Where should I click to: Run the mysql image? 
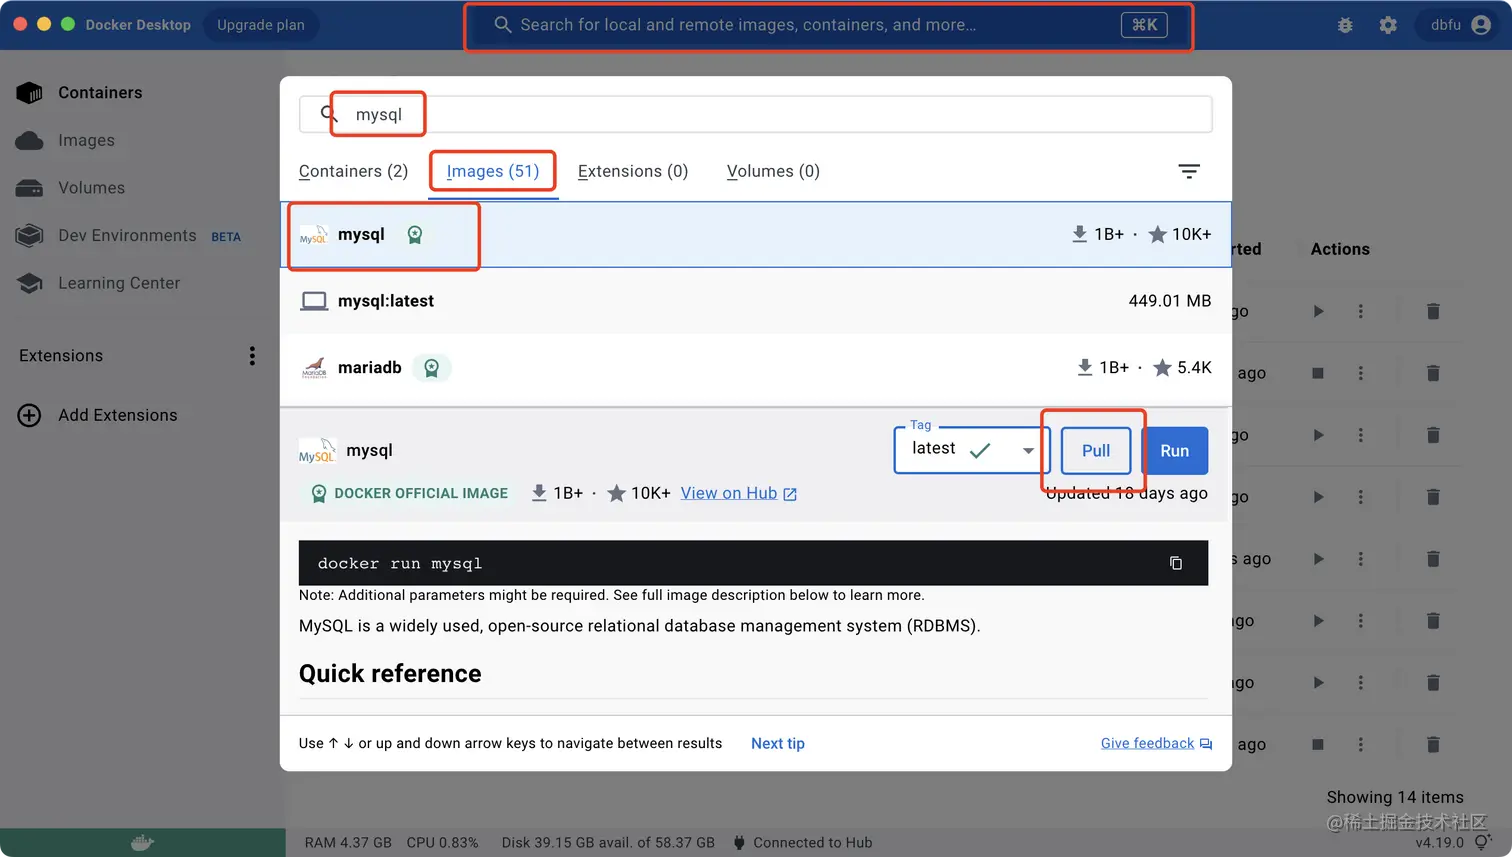(x=1175, y=451)
